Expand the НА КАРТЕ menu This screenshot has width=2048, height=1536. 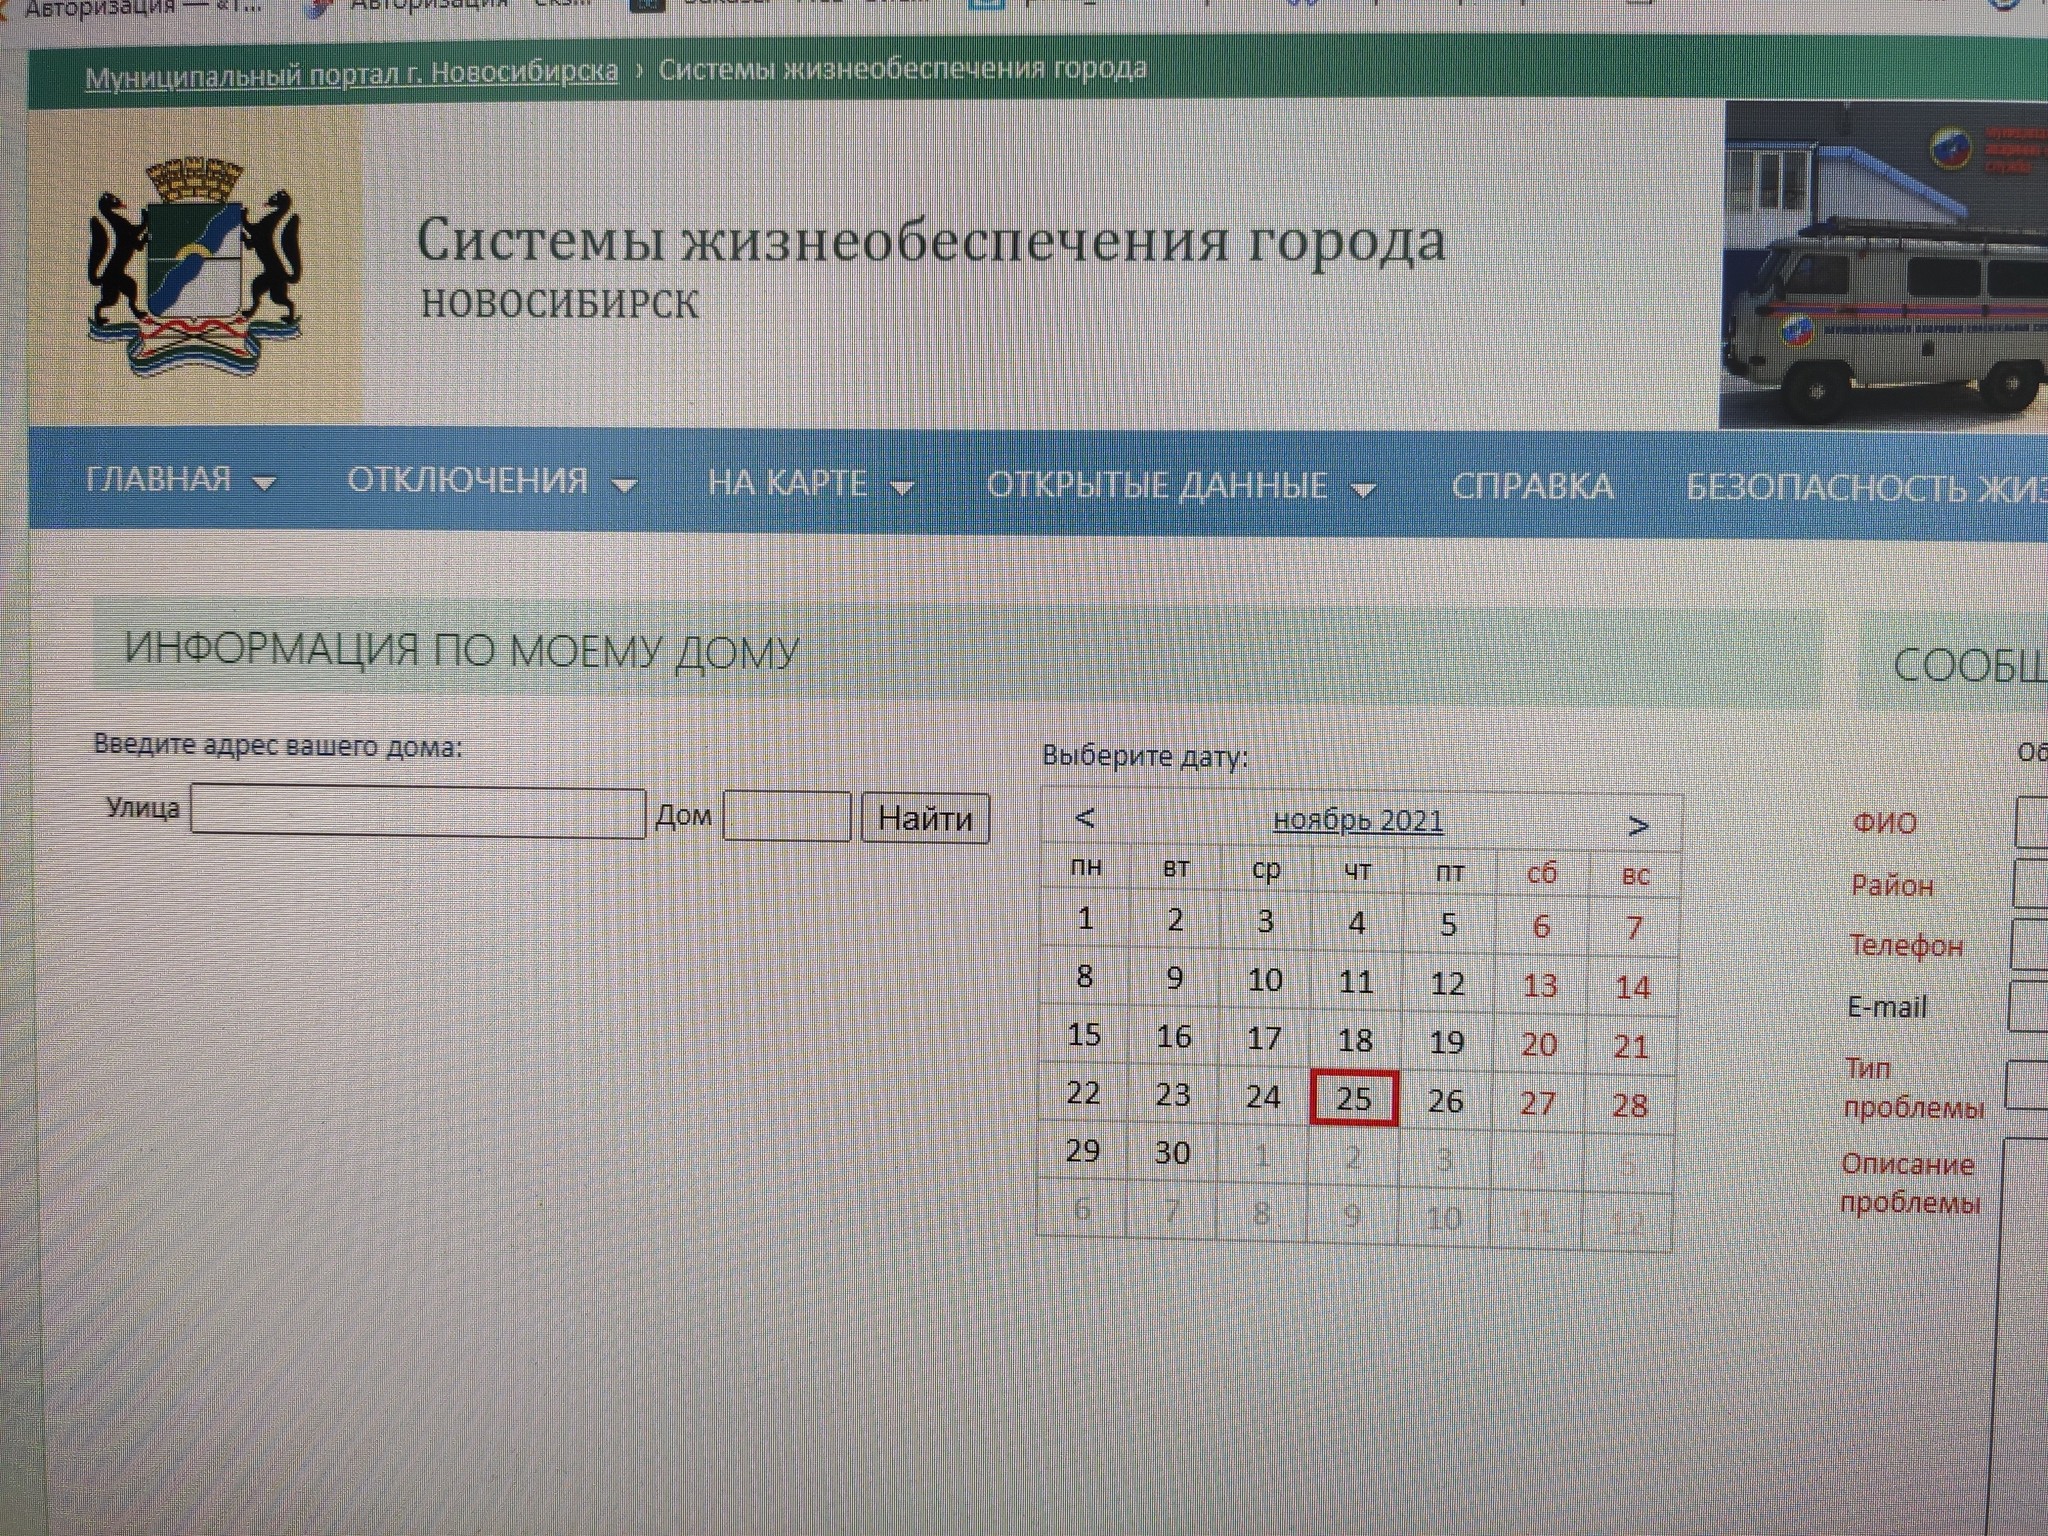[x=810, y=485]
